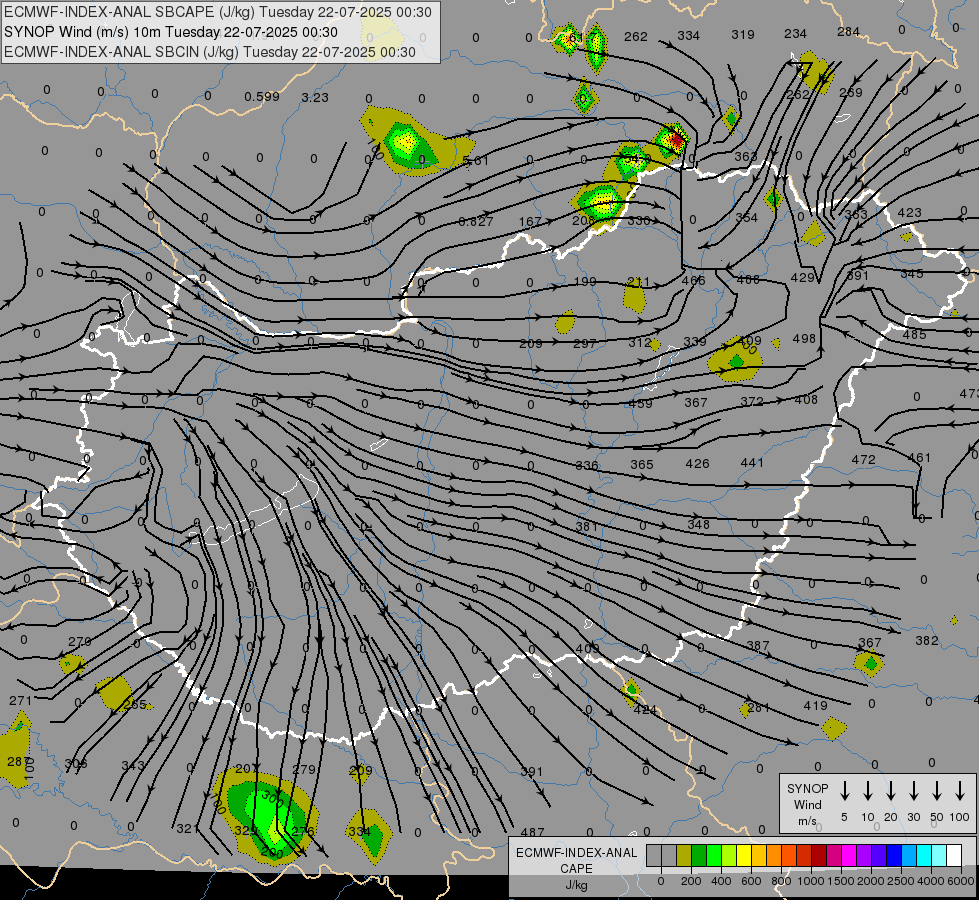Click the 498 value on the map
979x900 pixels.
804,339
